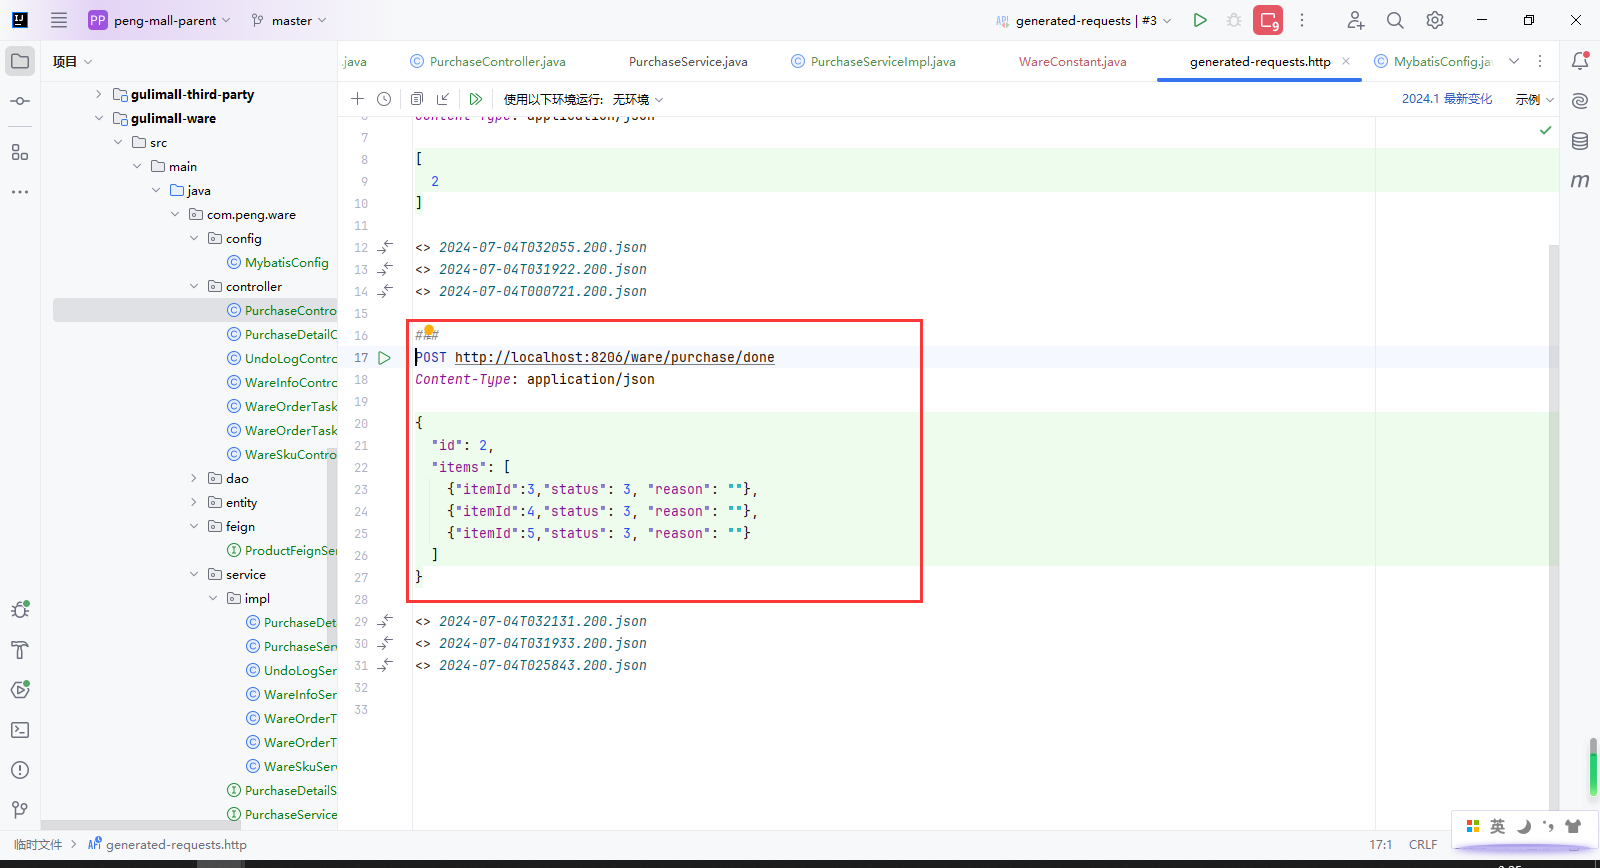Open Notifications bell panel
Viewport: 1600px width, 868px height.
(x=1580, y=61)
